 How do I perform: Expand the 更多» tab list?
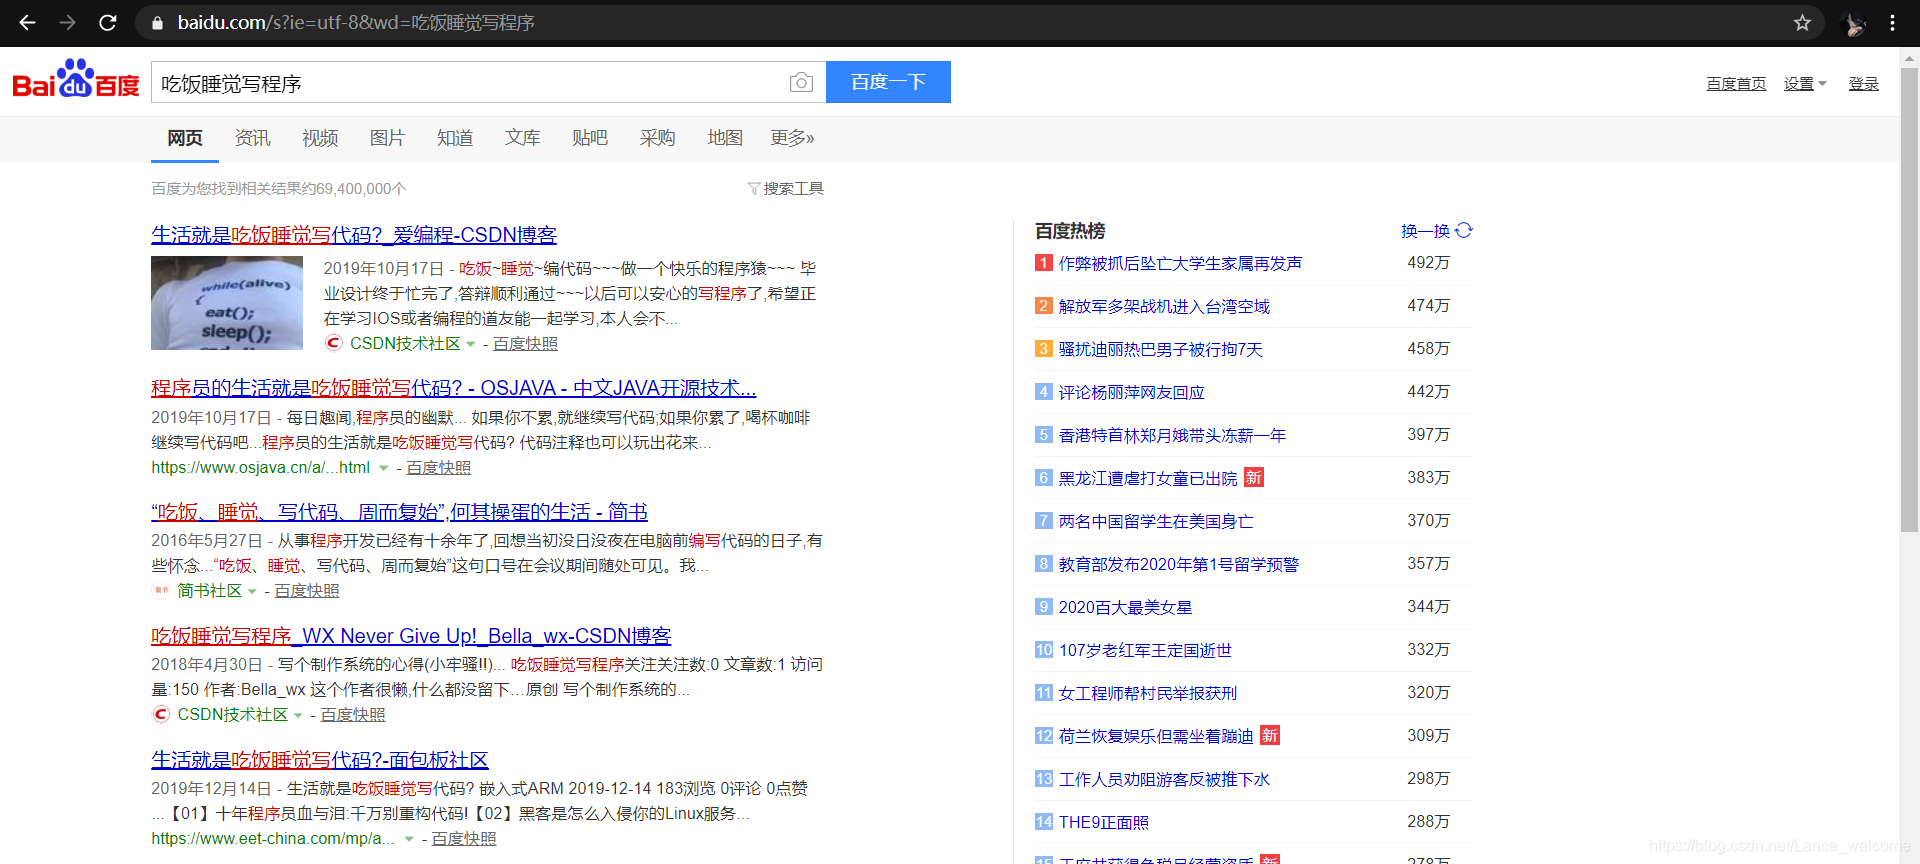pyautogui.click(x=792, y=138)
